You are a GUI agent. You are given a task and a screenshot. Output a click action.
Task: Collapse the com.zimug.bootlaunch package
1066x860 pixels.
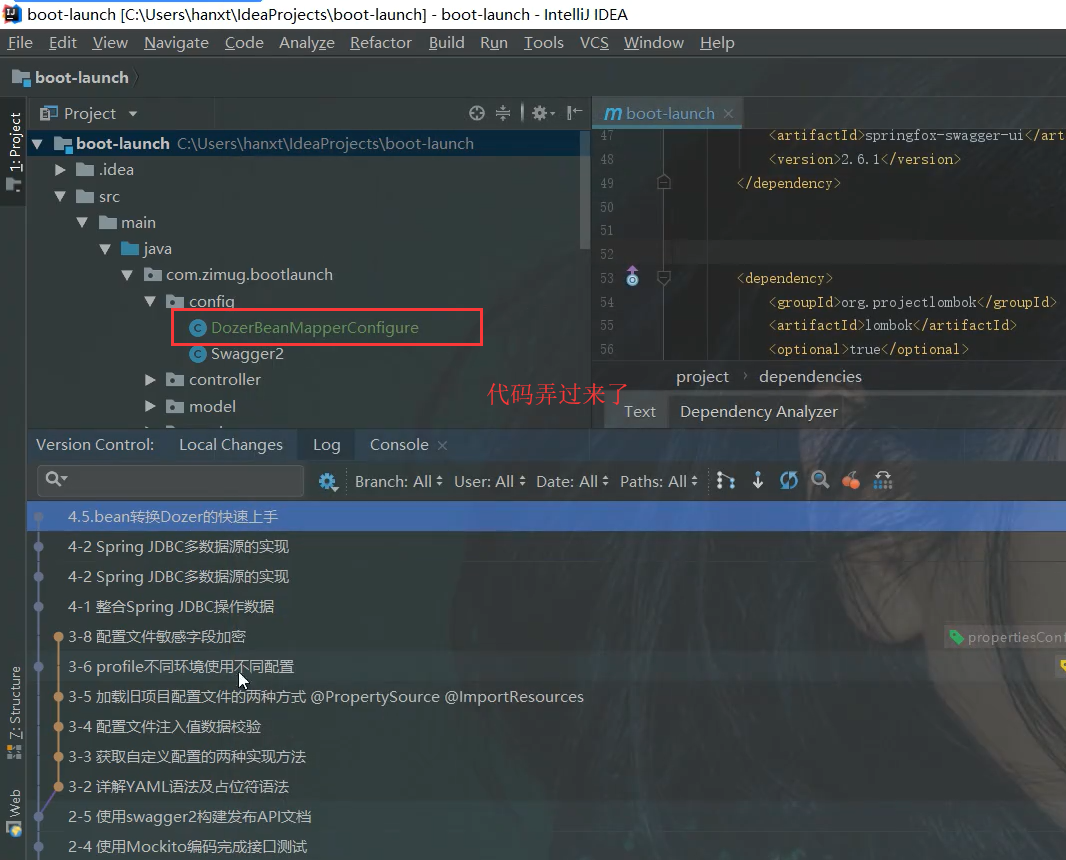(x=127, y=275)
